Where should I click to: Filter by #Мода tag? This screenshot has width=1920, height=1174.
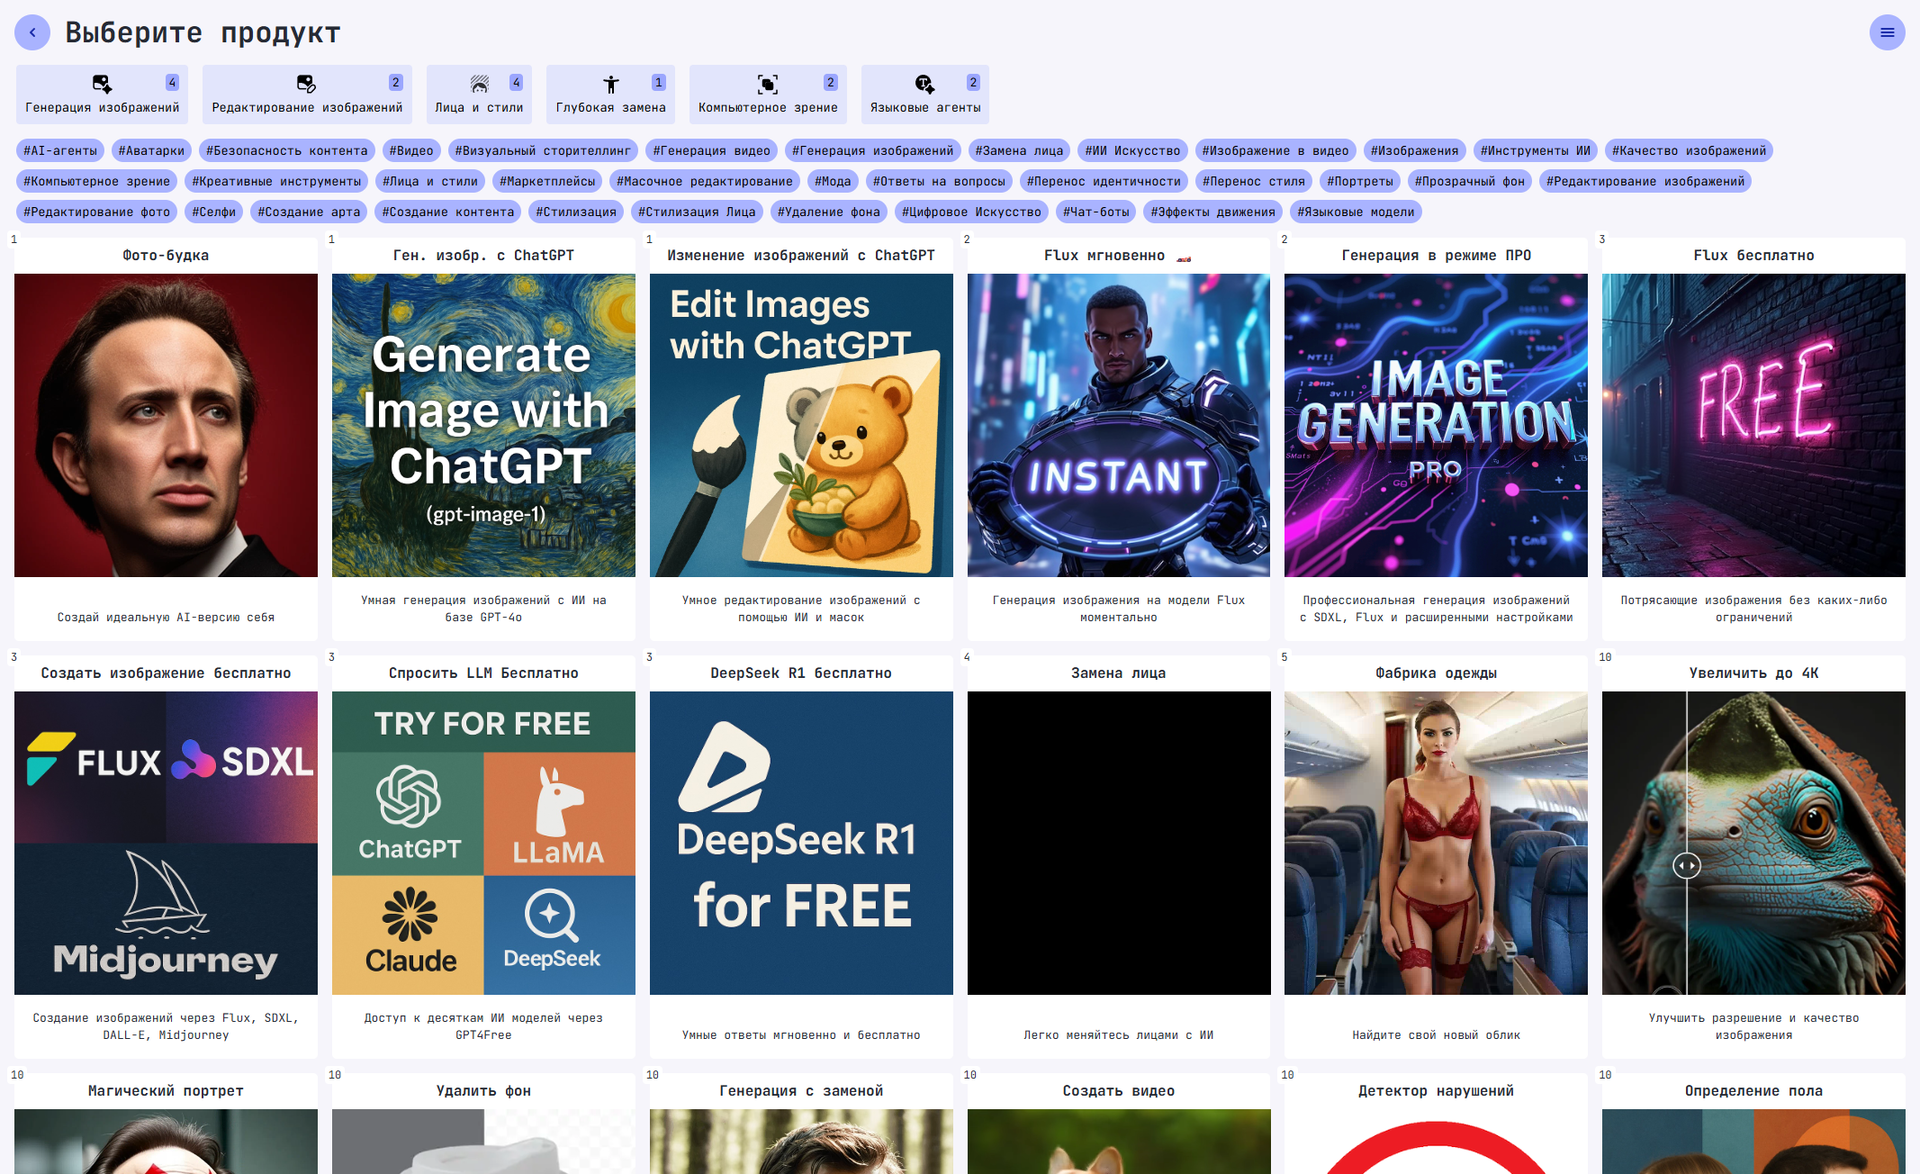pos(833,182)
